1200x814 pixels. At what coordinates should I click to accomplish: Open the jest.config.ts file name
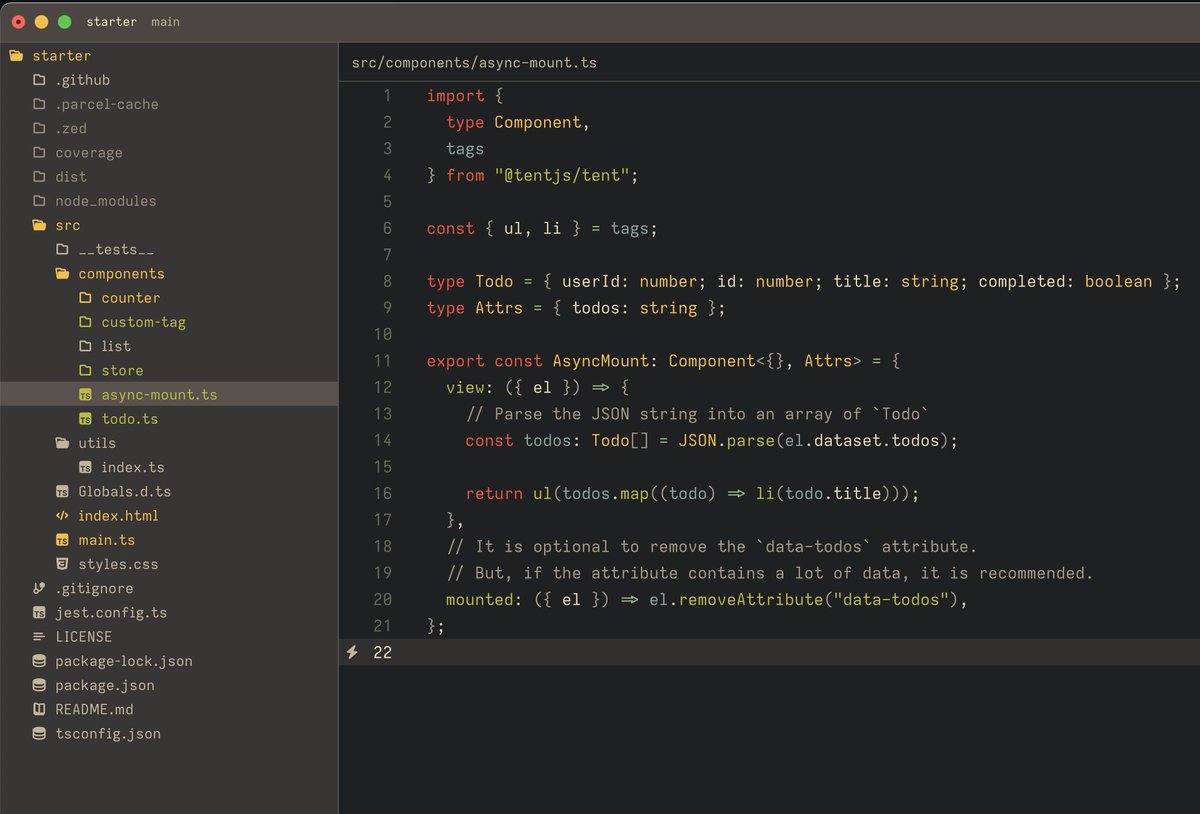(111, 612)
